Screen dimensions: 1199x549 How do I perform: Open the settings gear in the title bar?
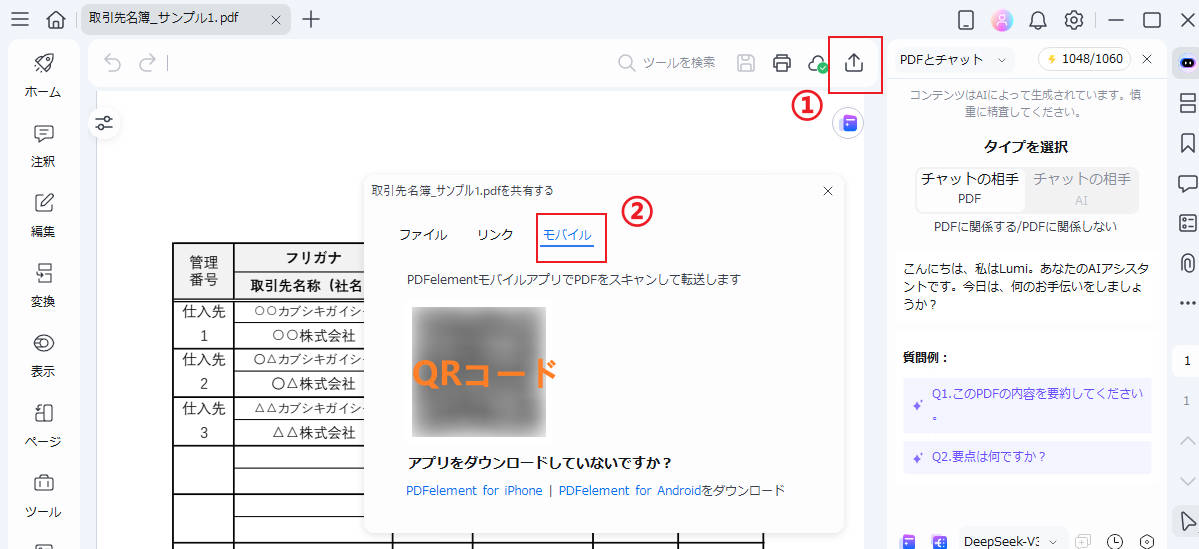click(1074, 20)
